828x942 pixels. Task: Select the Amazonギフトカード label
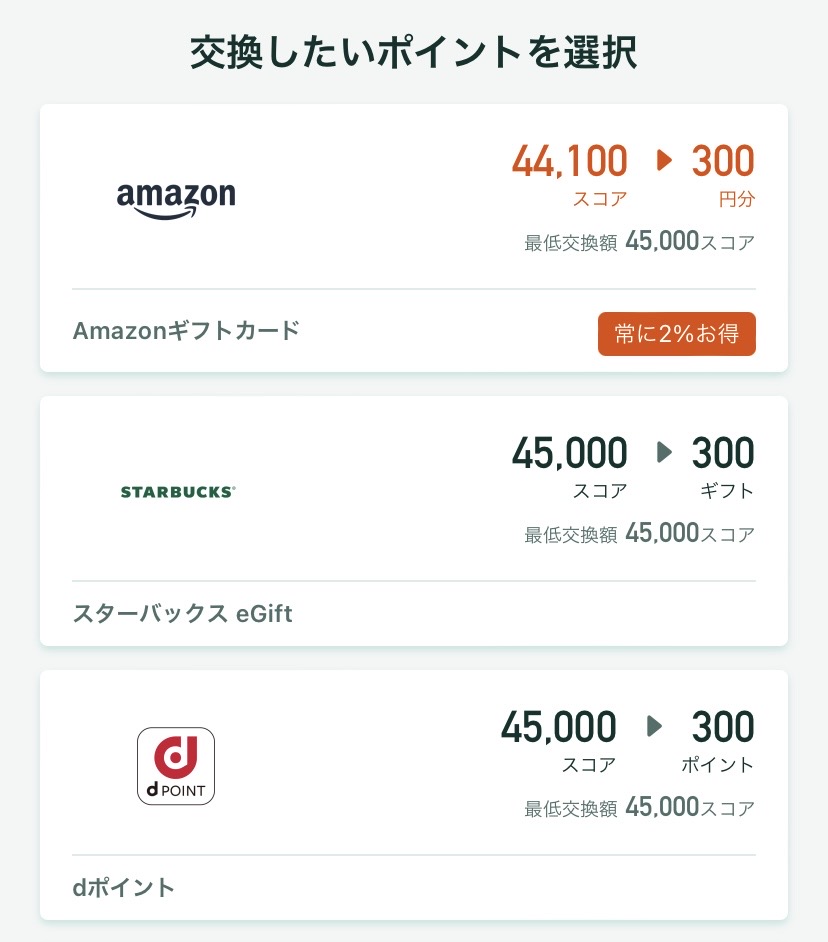point(186,331)
